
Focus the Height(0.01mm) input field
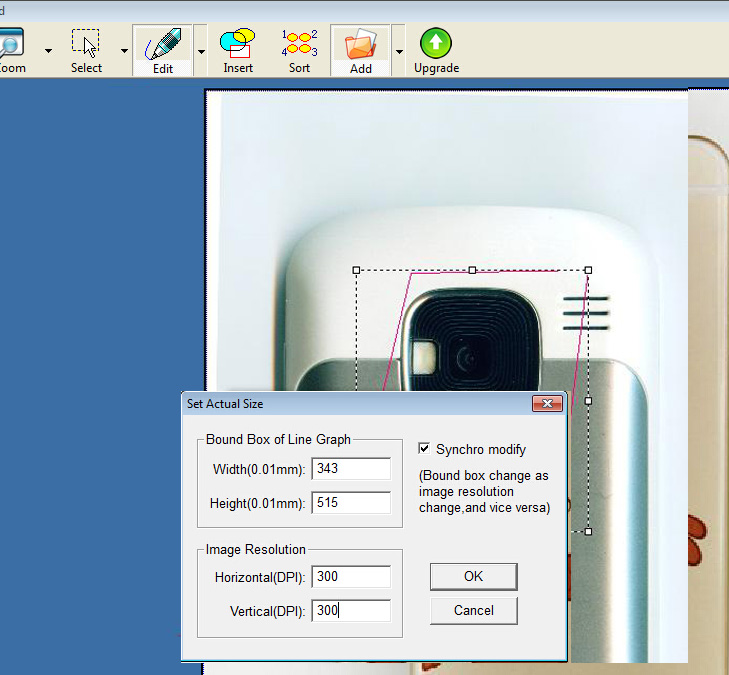pyautogui.click(x=351, y=503)
